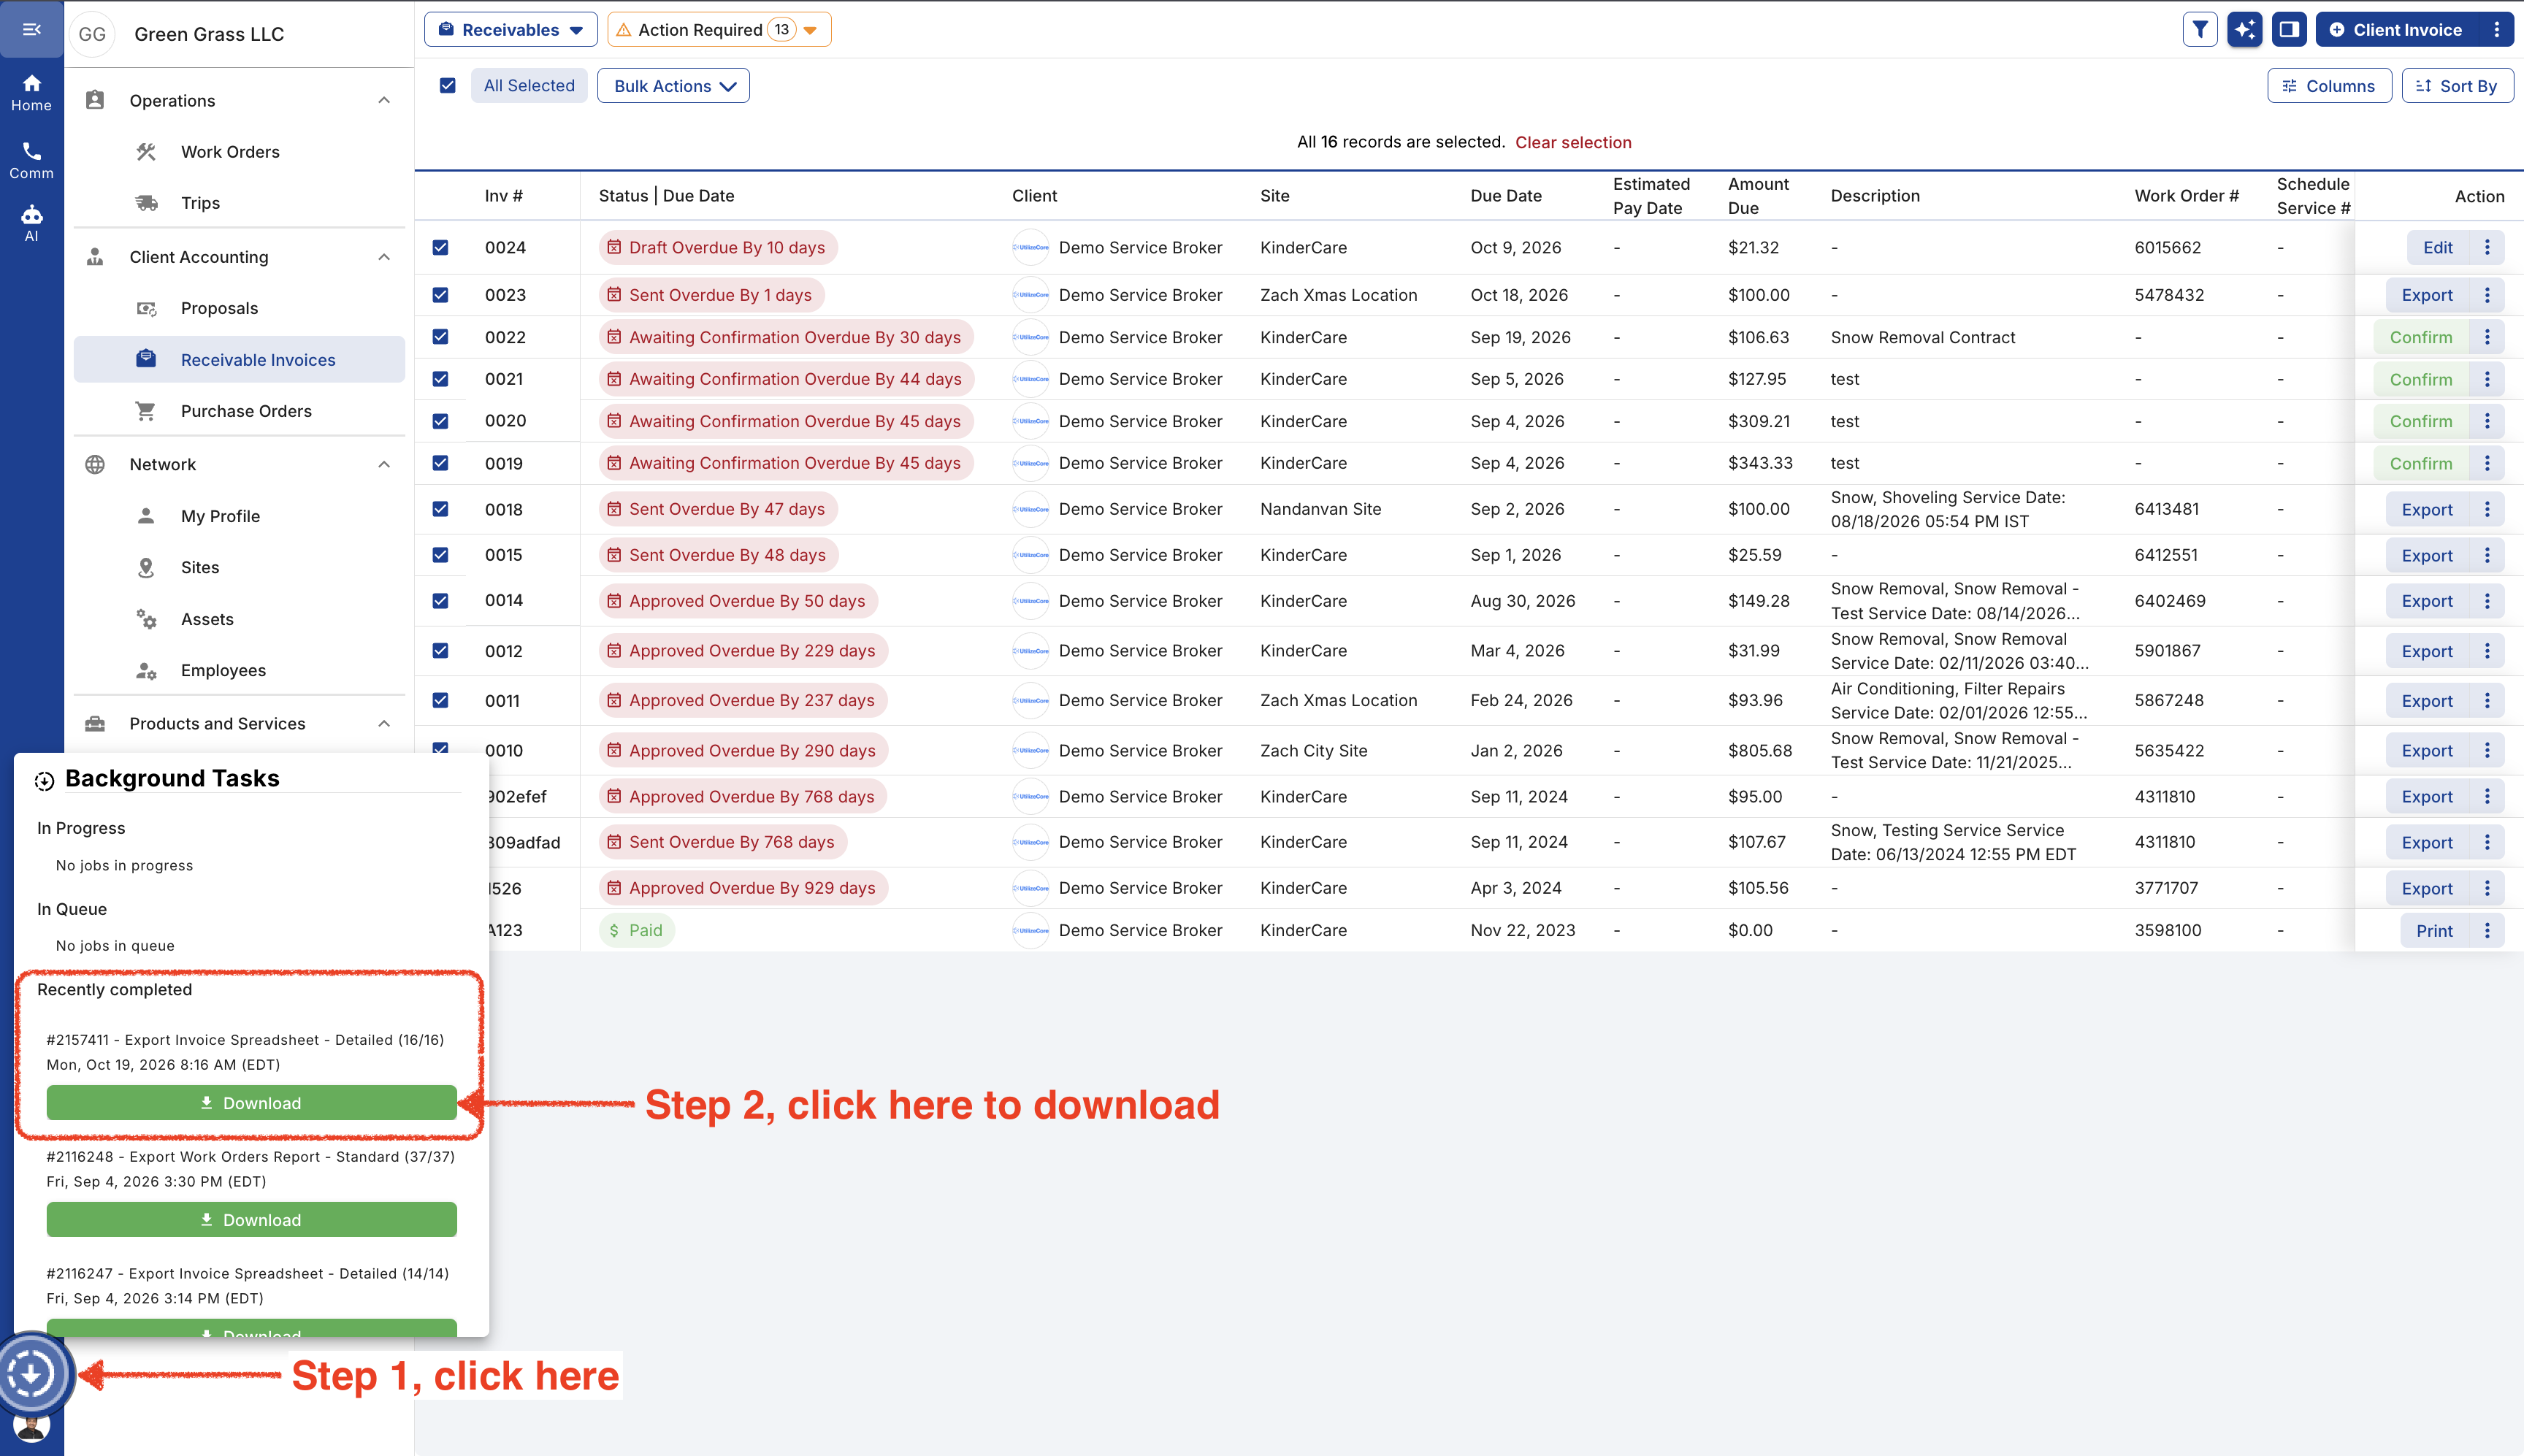Screen dimensions: 2524x1456
Task: Open the Columns settings button
Action: [2329, 86]
